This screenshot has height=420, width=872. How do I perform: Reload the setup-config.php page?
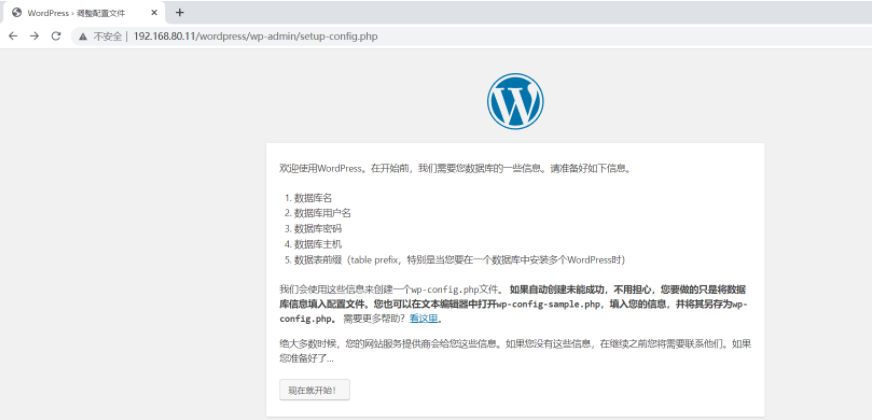(57, 36)
